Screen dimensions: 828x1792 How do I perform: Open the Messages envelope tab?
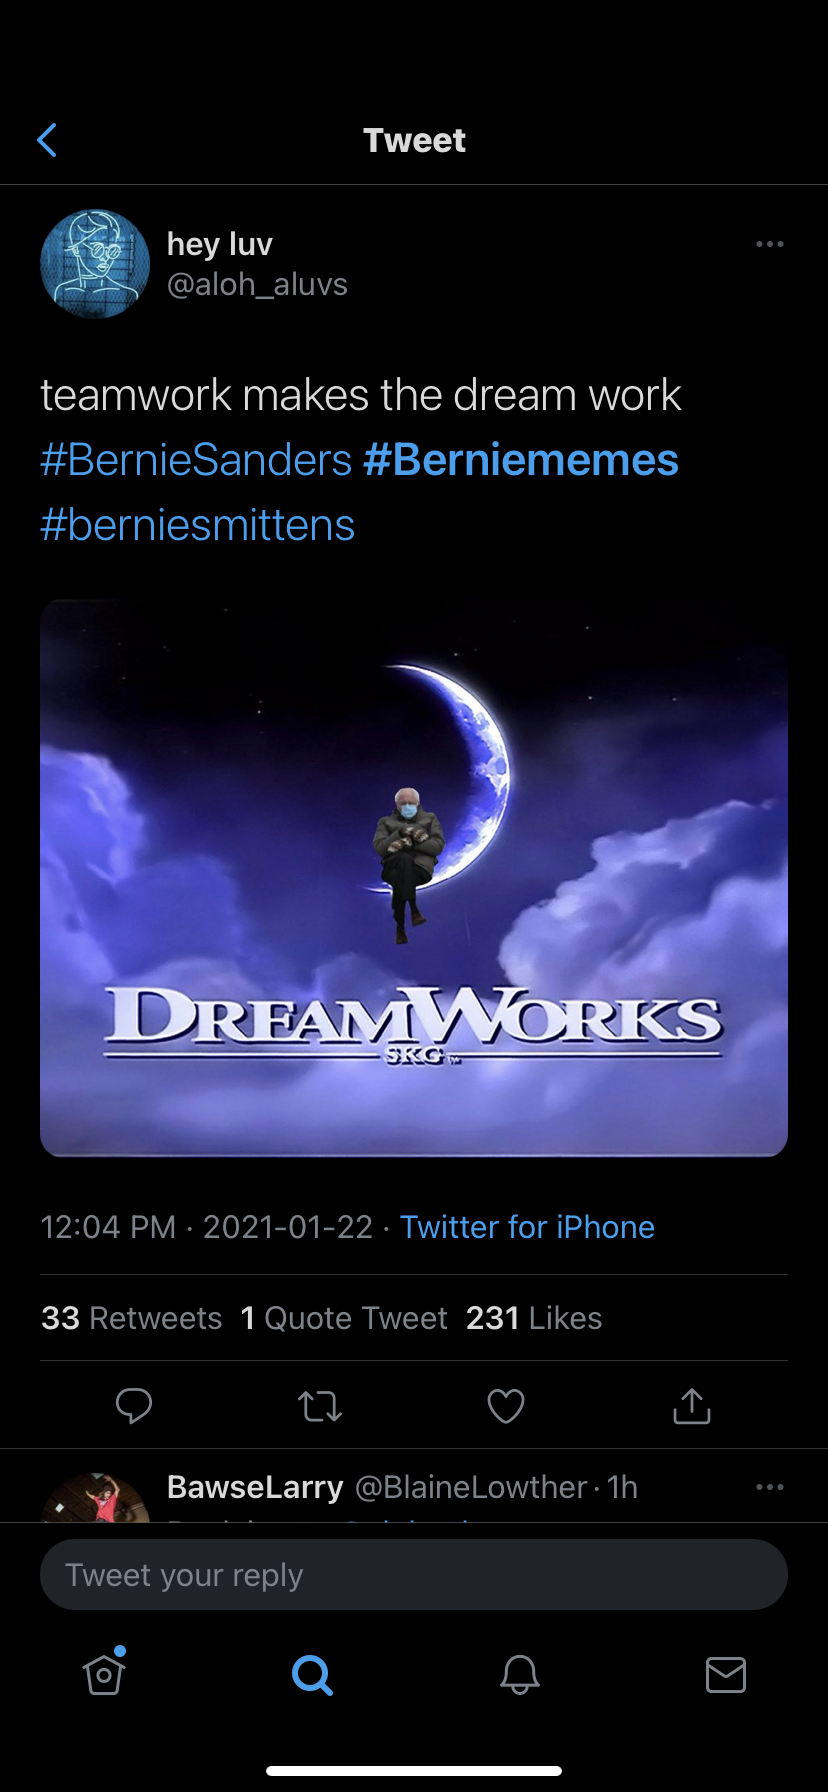(x=726, y=1674)
